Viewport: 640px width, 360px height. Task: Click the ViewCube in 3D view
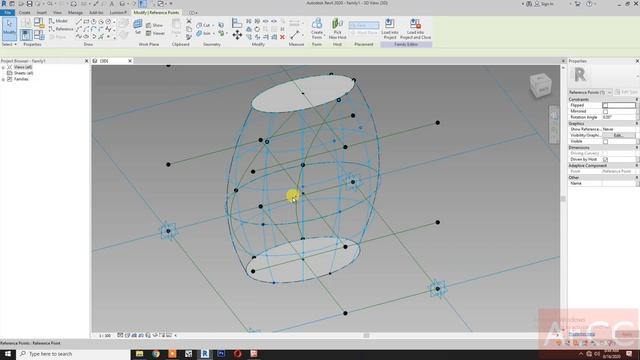tap(540, 85)
